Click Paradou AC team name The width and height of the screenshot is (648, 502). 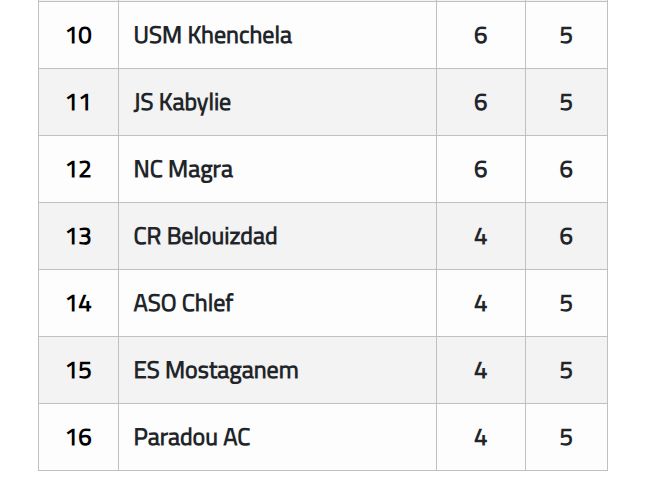[x=192, y=437]
